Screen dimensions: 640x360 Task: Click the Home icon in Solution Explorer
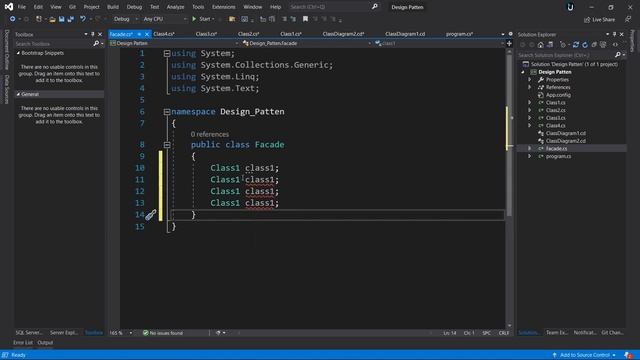pos(540,45)
